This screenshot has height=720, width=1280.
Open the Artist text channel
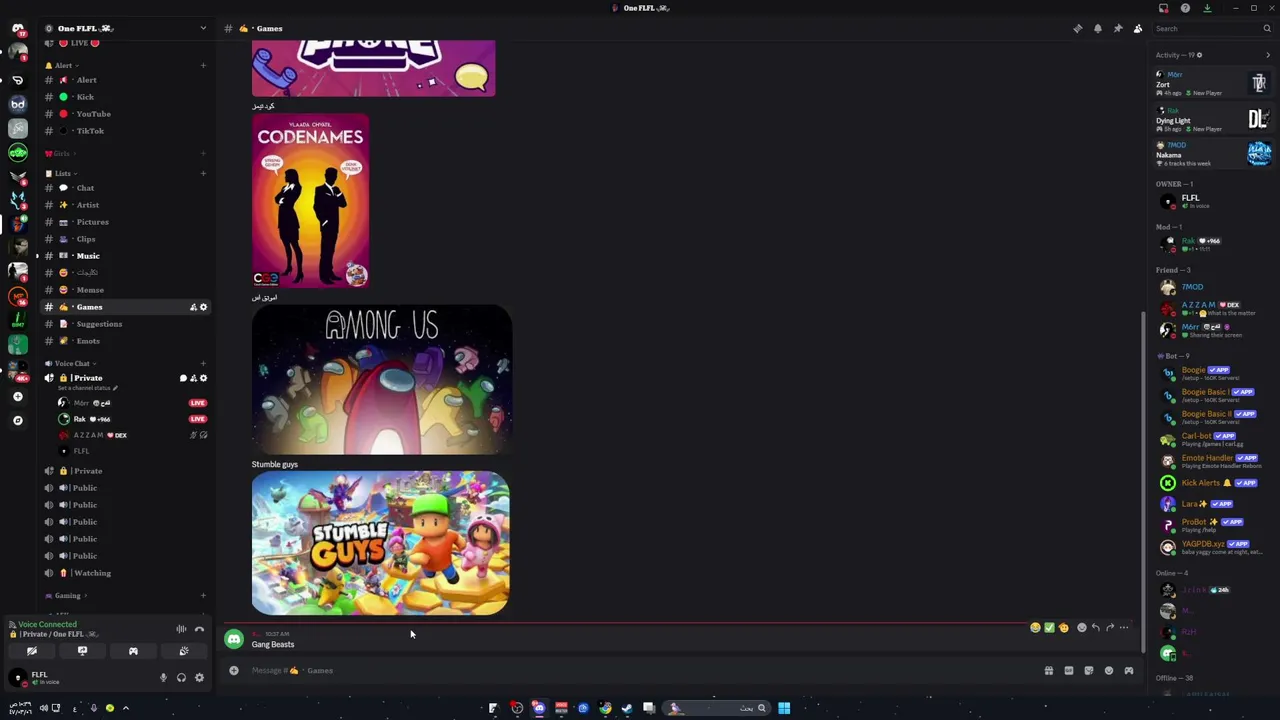tap(125, 205)
